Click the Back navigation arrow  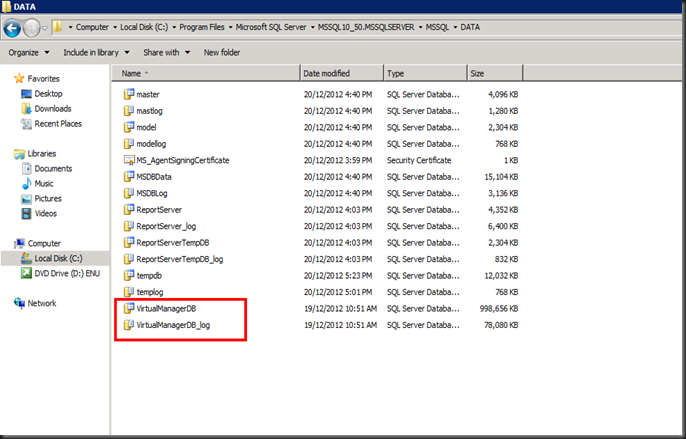coord(12,29)
